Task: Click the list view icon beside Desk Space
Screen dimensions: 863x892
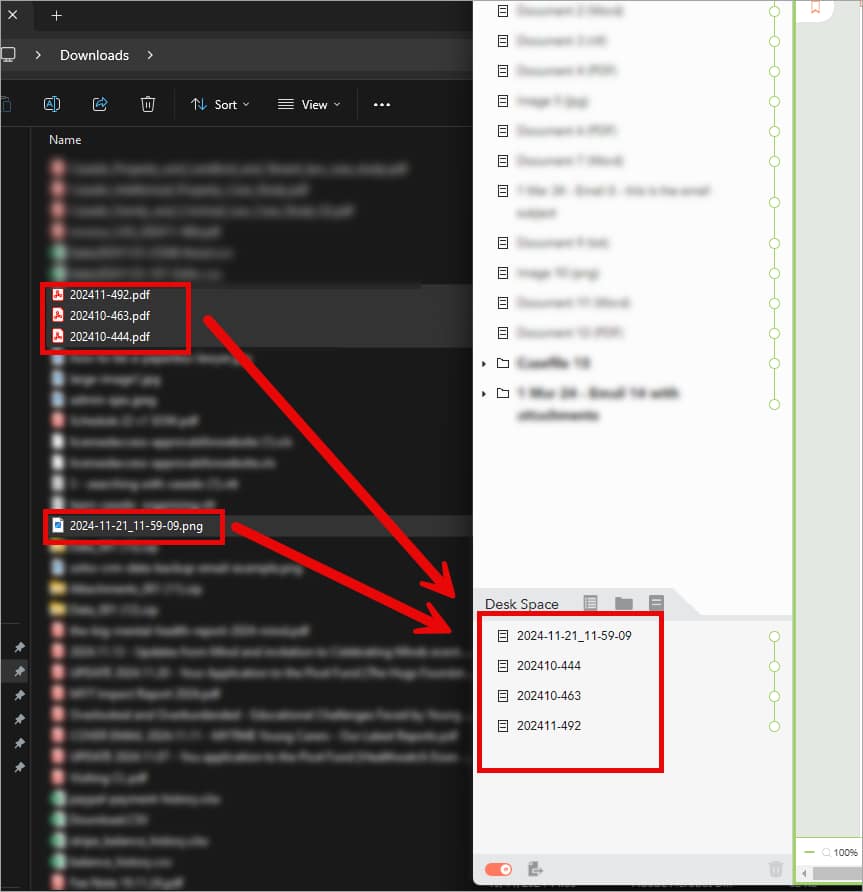Action: tap(591, 602)
